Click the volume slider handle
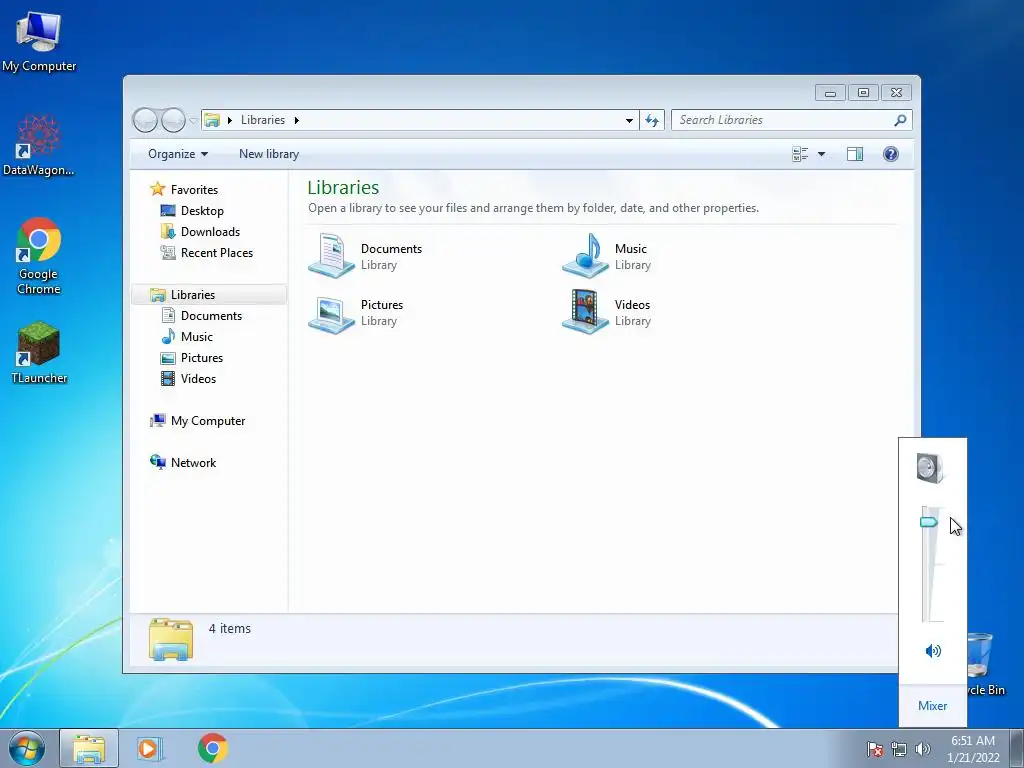1024x768 pixels. pos(929,522)
